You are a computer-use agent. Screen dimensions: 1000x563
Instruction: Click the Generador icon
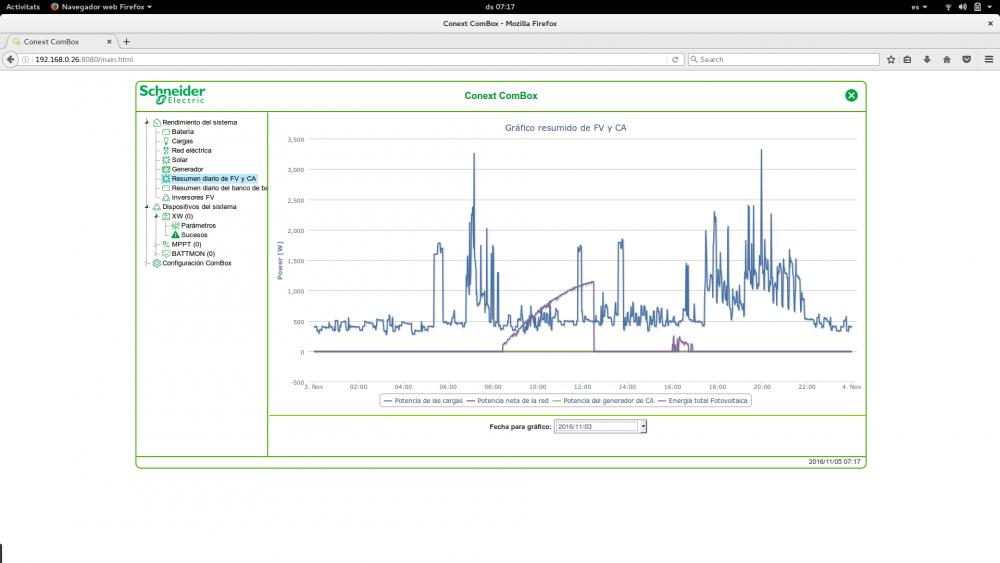pos(166,169)
